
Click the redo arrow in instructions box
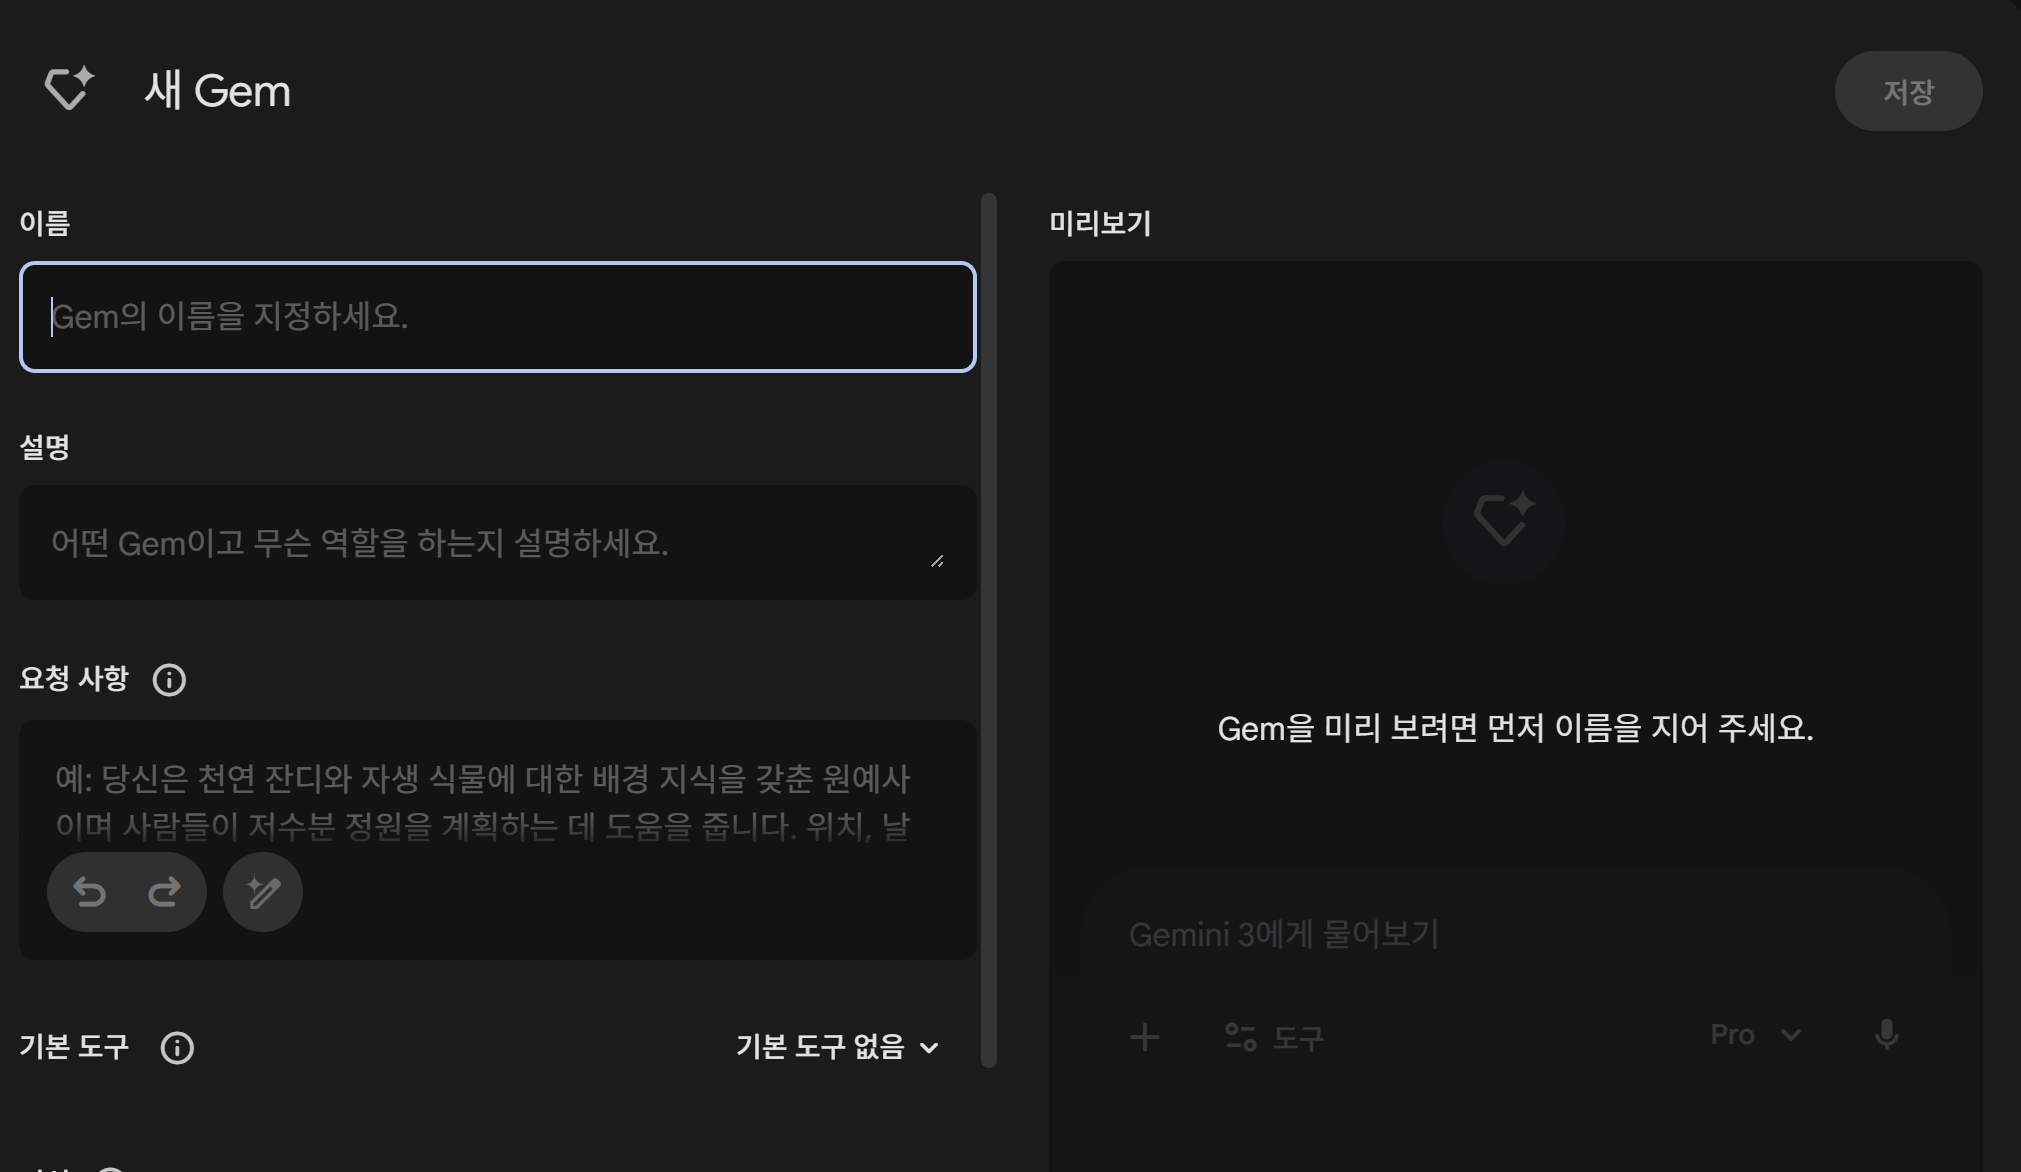point(165,891)
